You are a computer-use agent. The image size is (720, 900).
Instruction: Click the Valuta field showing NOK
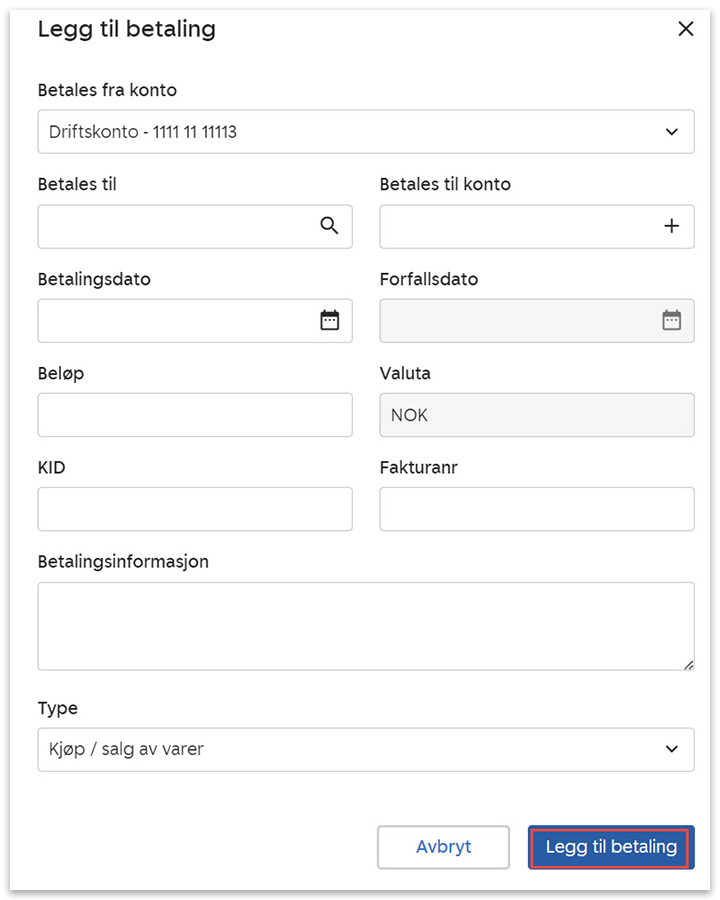pyautogui.click(x=537, y=414)
